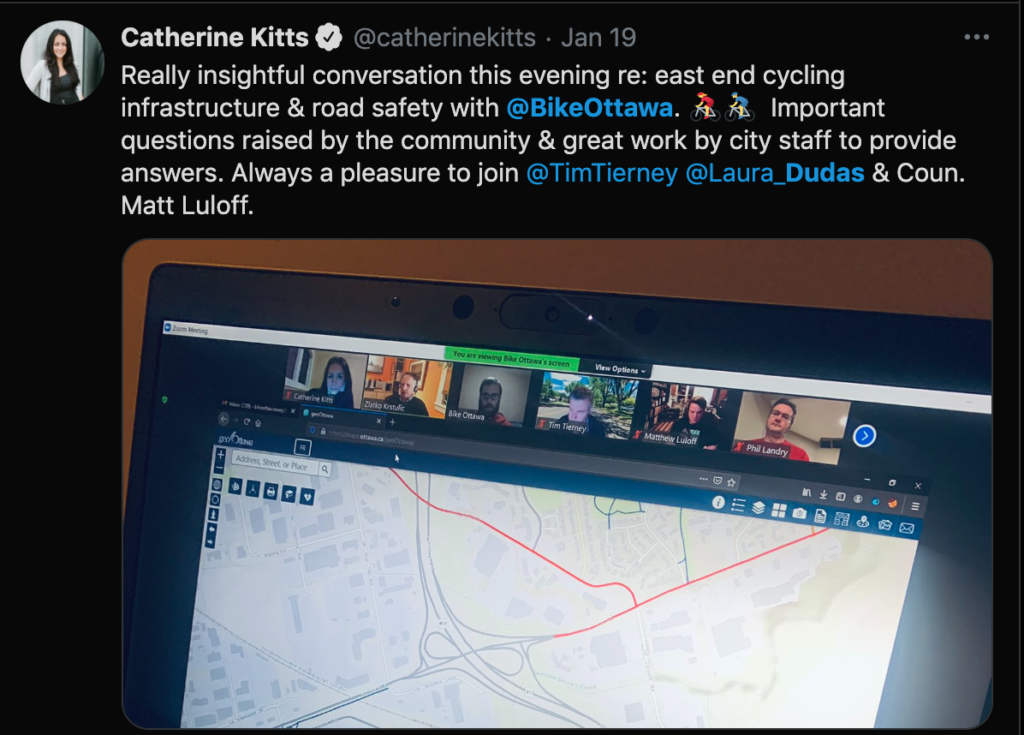Expand the View Options dropdown in Zoom

click(x=620, y=369)
